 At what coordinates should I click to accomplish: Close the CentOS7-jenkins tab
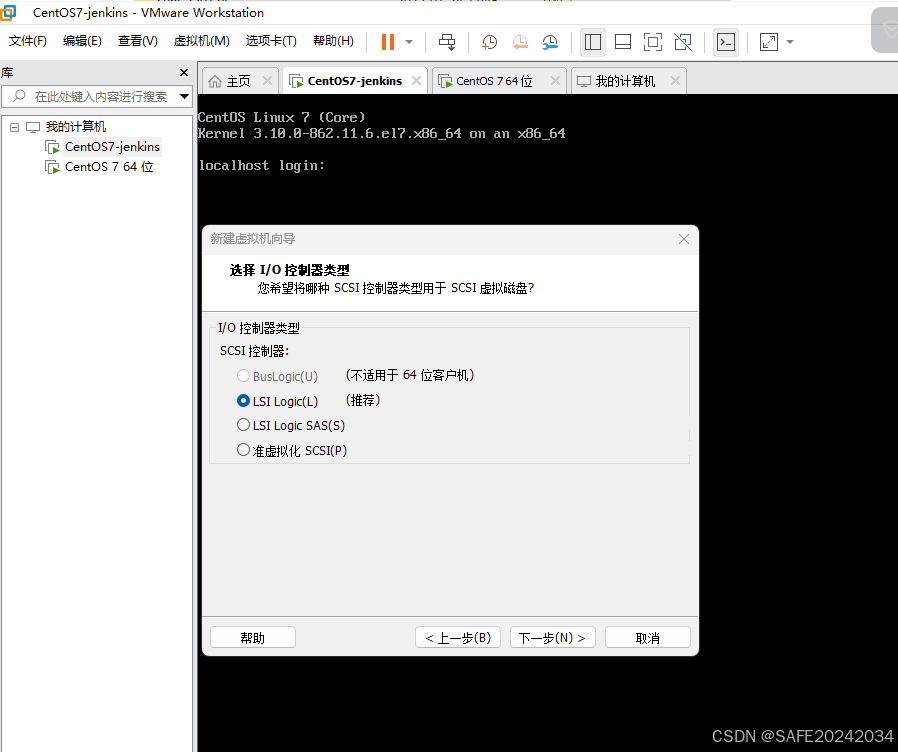point(416,81)
